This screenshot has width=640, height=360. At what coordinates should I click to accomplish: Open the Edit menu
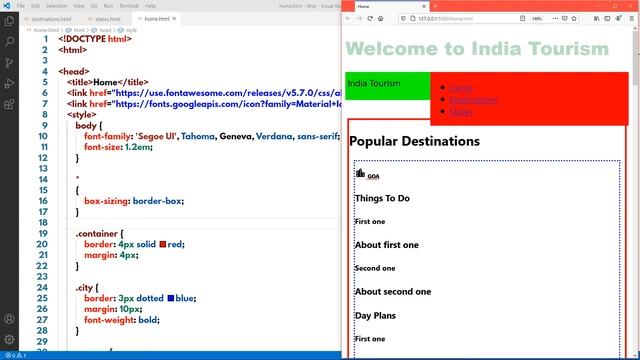(x=36, y=6)
